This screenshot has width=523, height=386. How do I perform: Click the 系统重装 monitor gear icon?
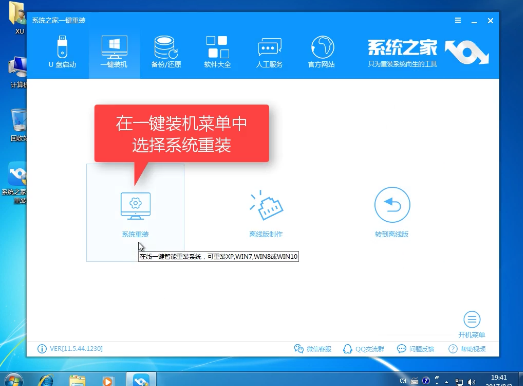coord(135,206)
